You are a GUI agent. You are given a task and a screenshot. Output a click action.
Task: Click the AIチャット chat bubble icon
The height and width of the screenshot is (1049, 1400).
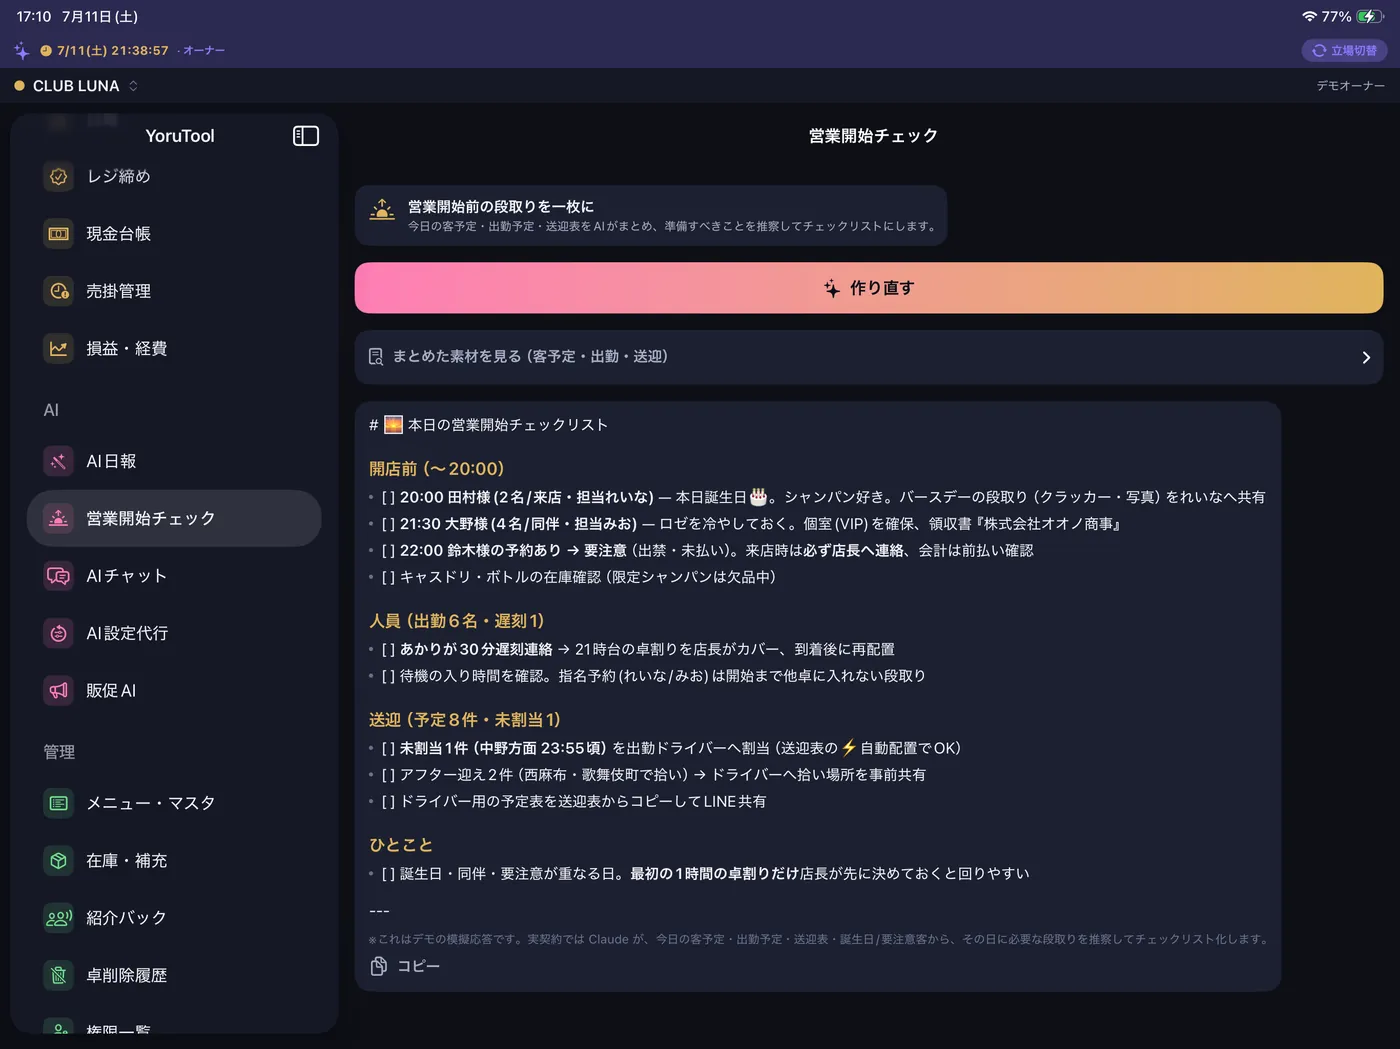pos(59,576)
